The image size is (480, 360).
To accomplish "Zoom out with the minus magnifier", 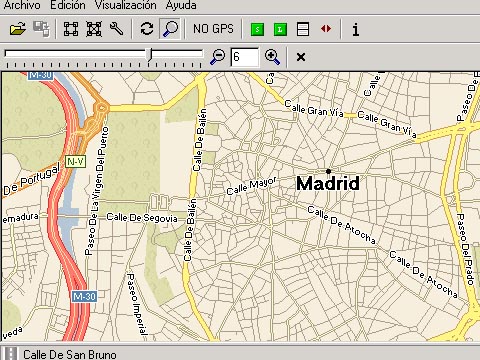I will (x=218, y=56).
